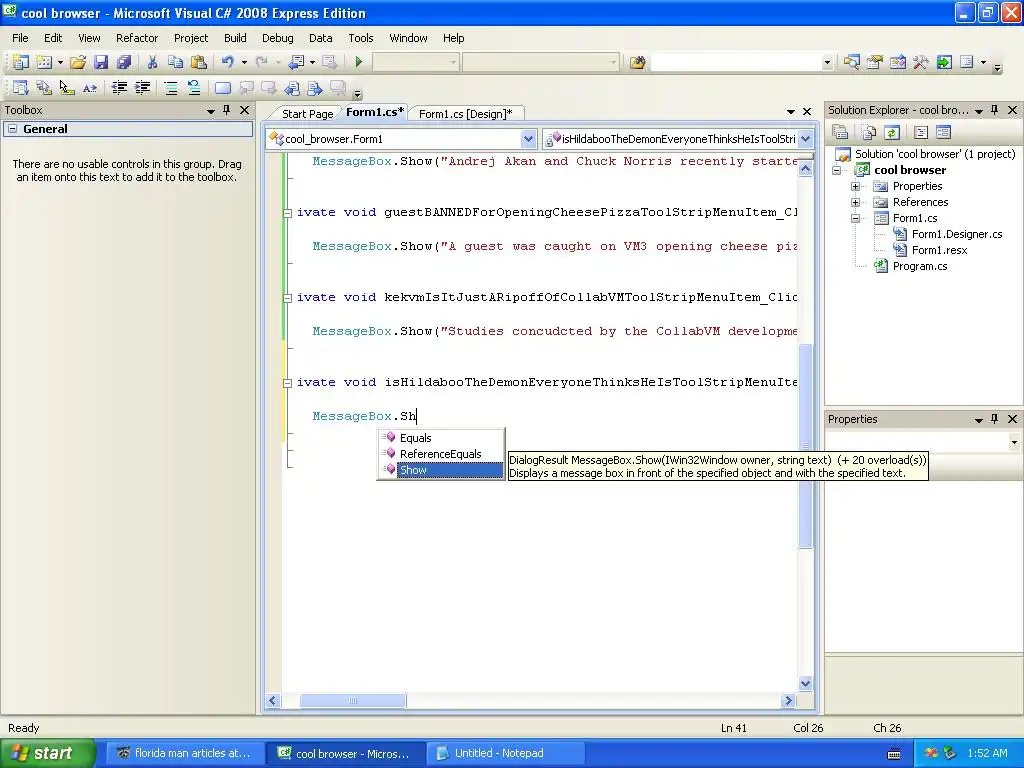This screenshot has height=768, width=1024.
Task: Click the code editor horizontal scrollbar thumb
Action: pos(353,701)
